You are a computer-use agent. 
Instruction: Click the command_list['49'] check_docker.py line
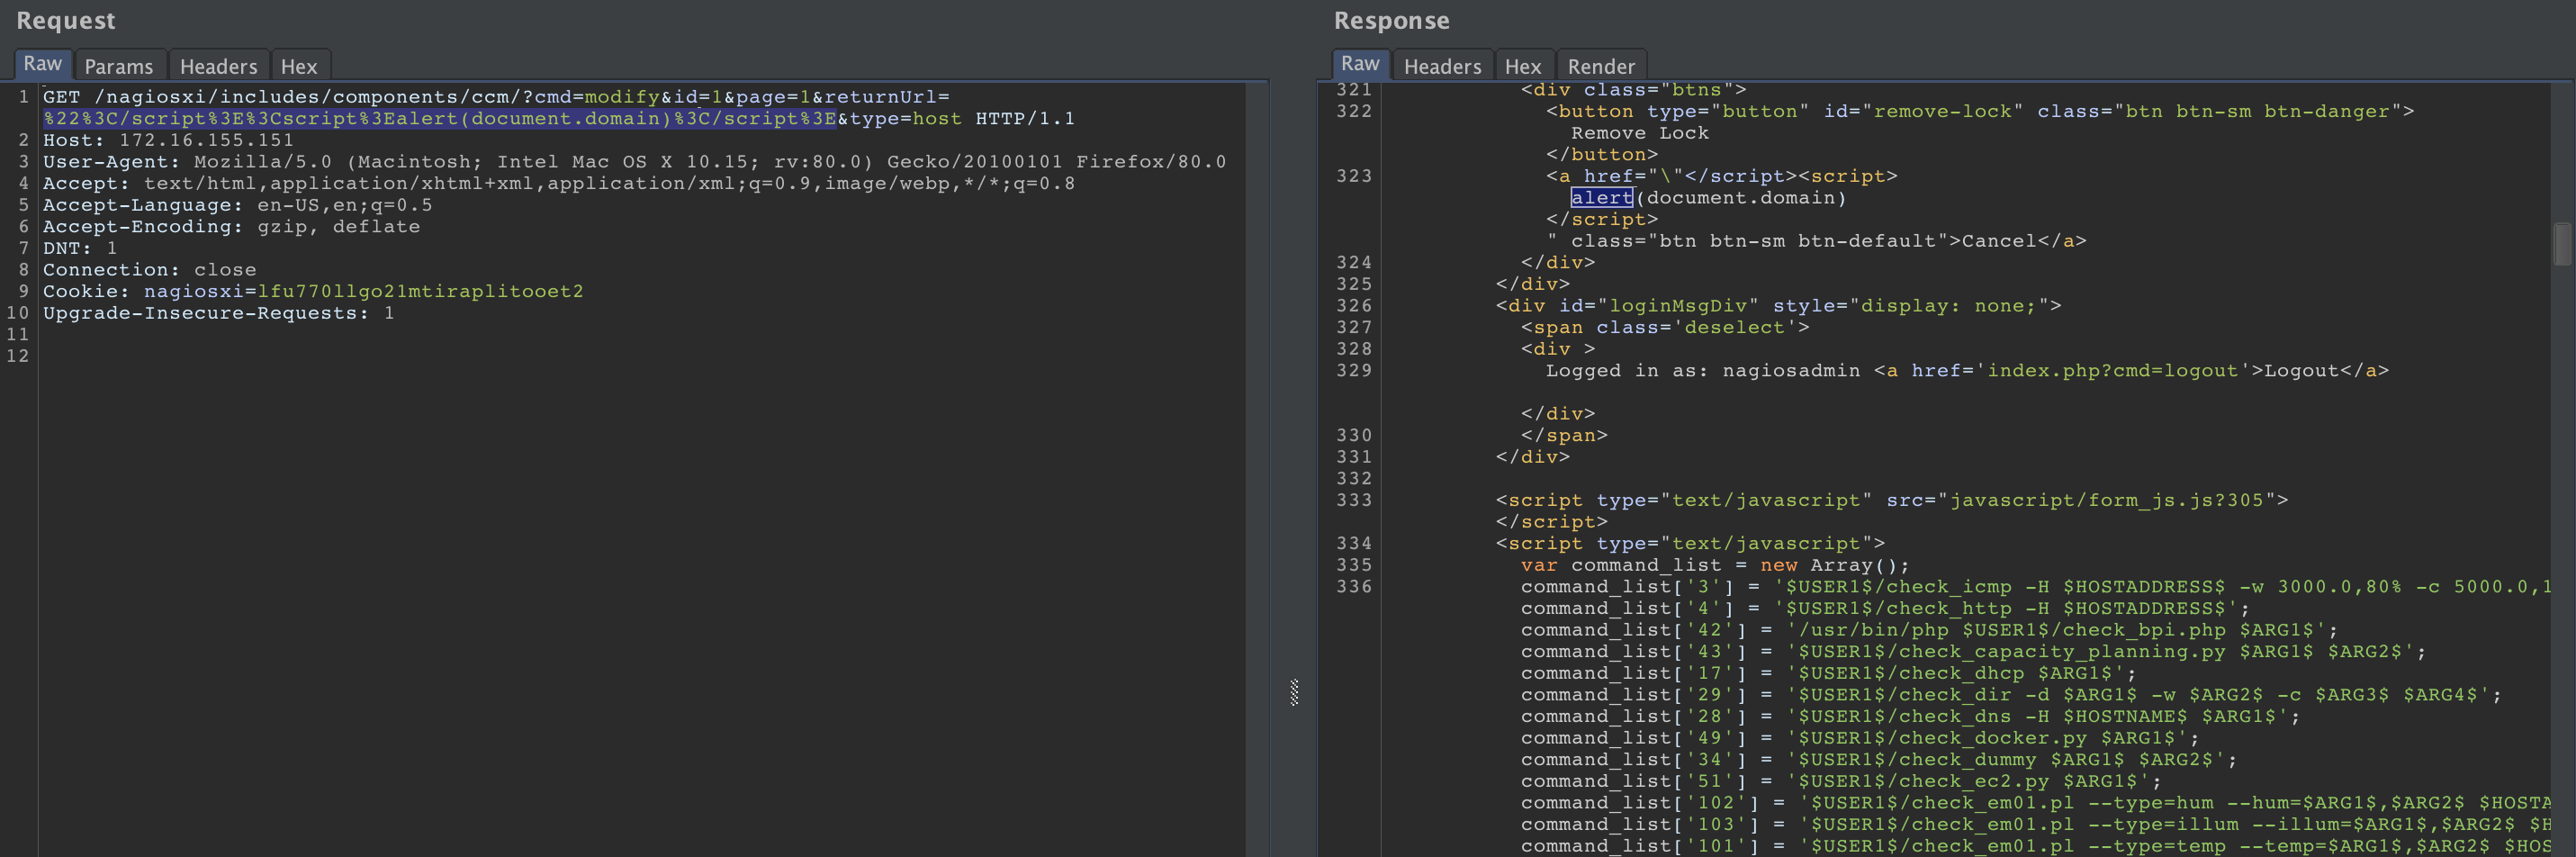(1860, 739)
